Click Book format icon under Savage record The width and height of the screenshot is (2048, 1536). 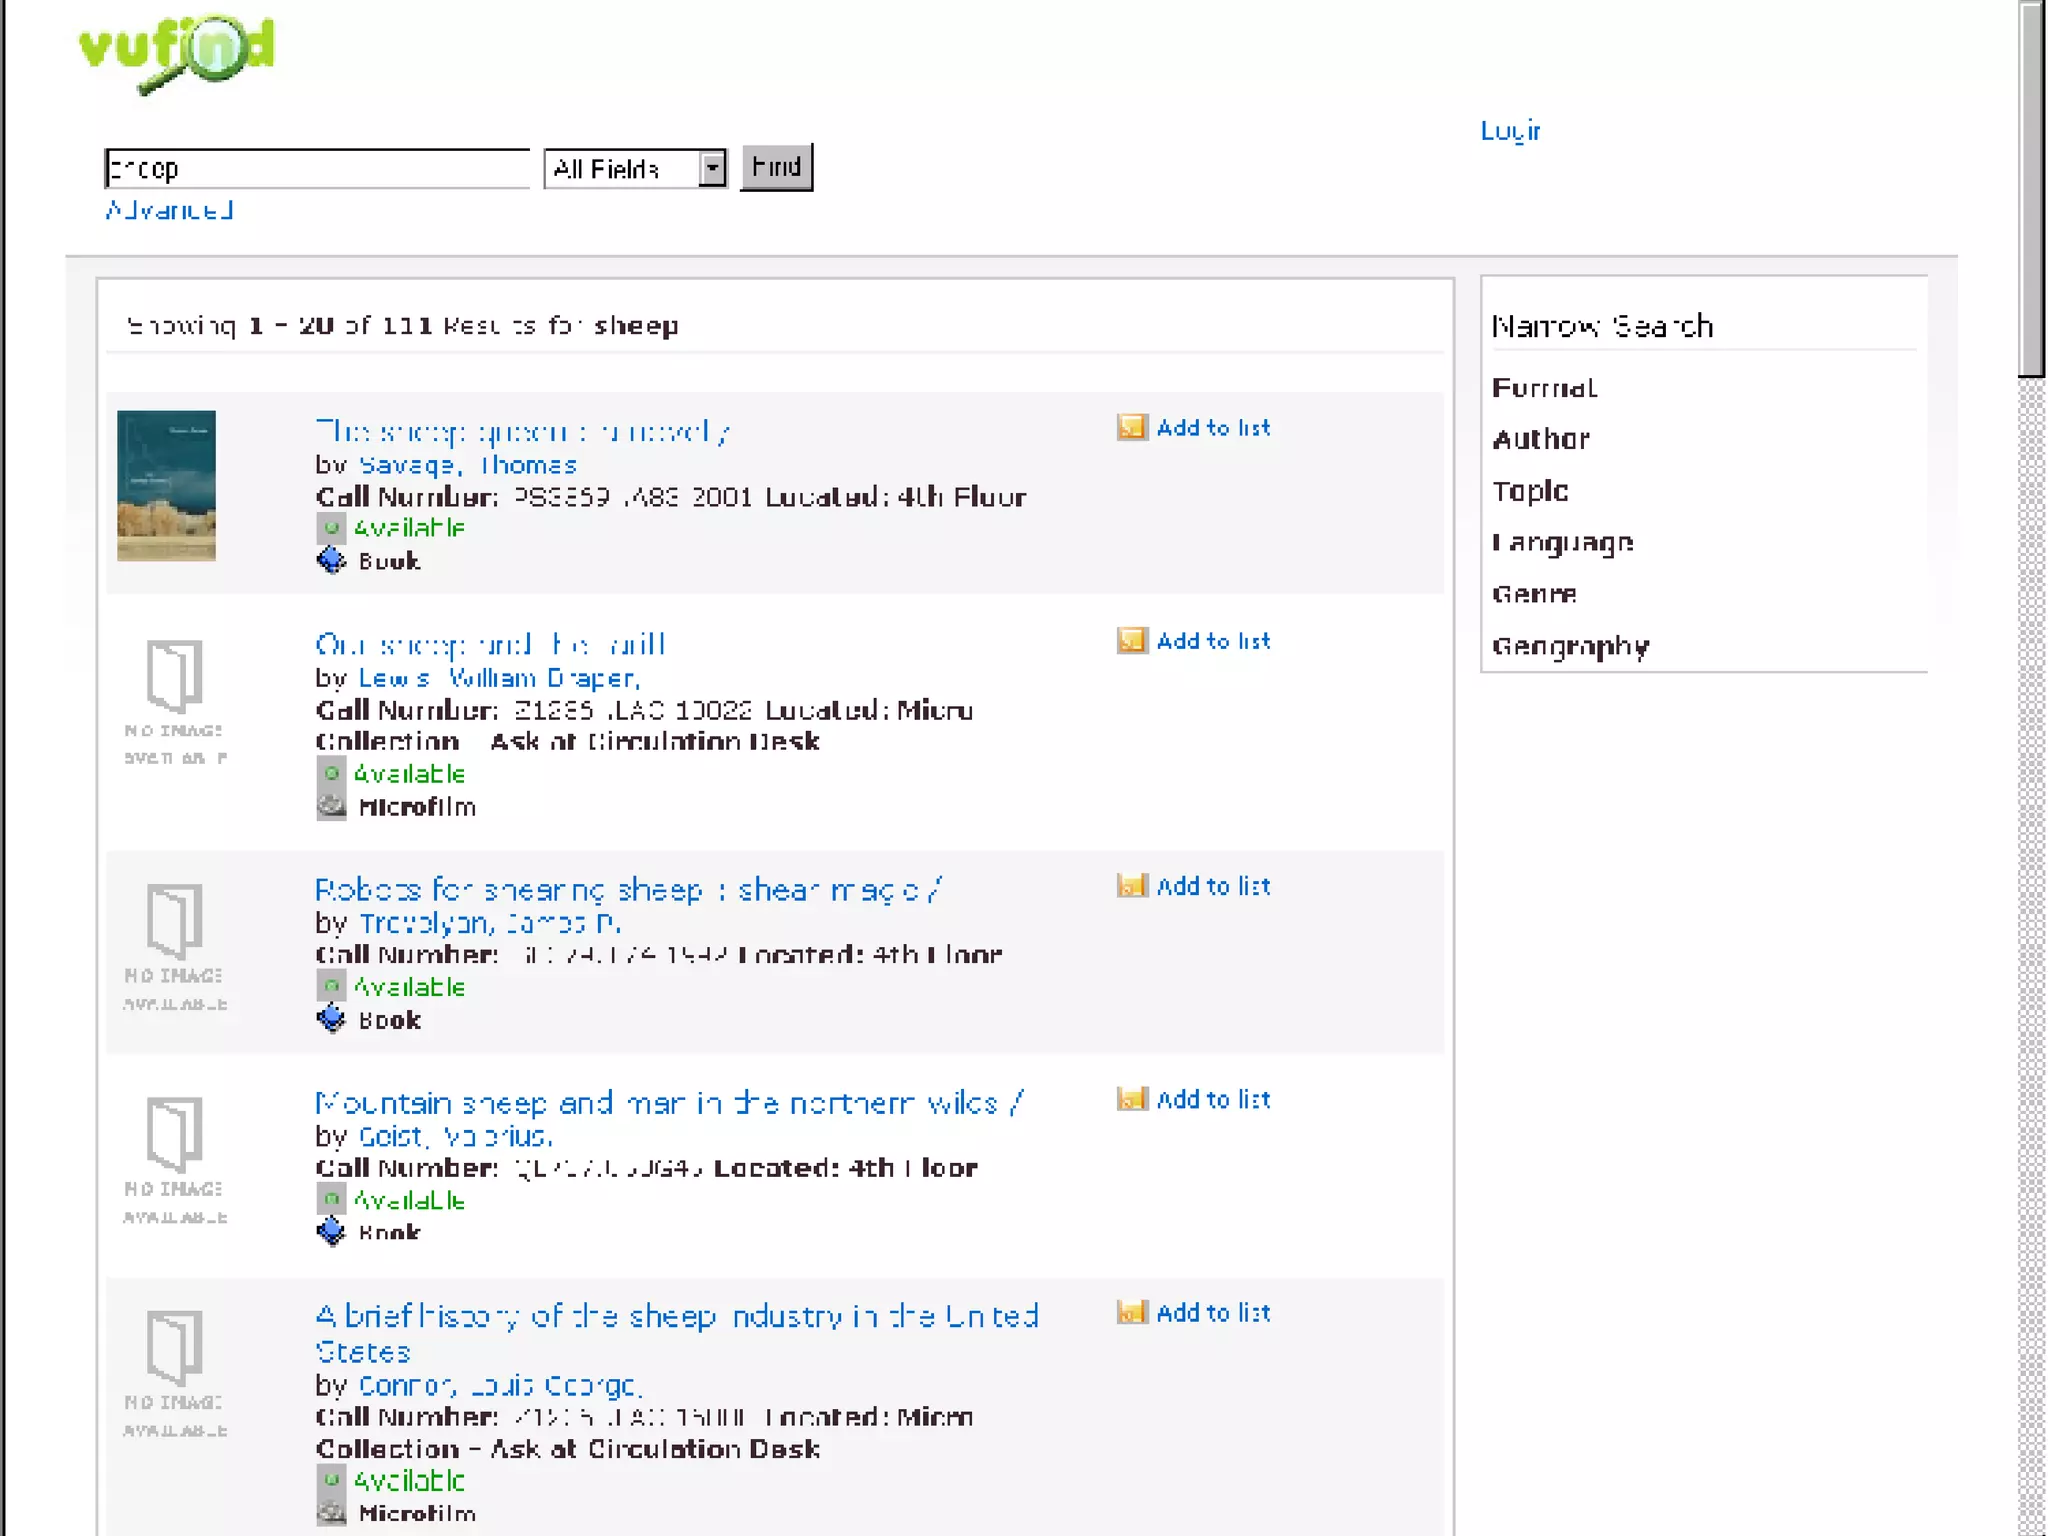point(331,560)
